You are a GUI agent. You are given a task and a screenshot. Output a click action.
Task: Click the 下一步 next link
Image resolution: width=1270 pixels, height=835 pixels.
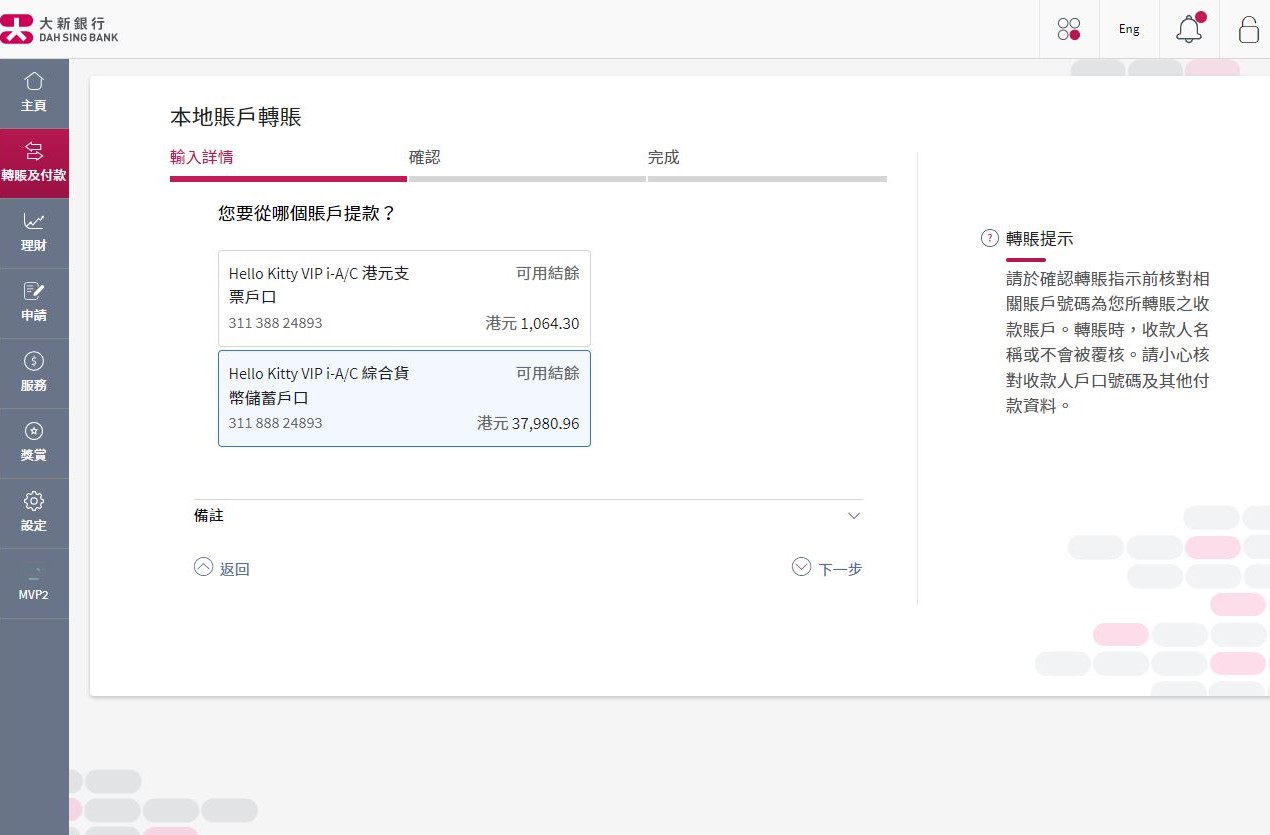click(x=840, y=569)
